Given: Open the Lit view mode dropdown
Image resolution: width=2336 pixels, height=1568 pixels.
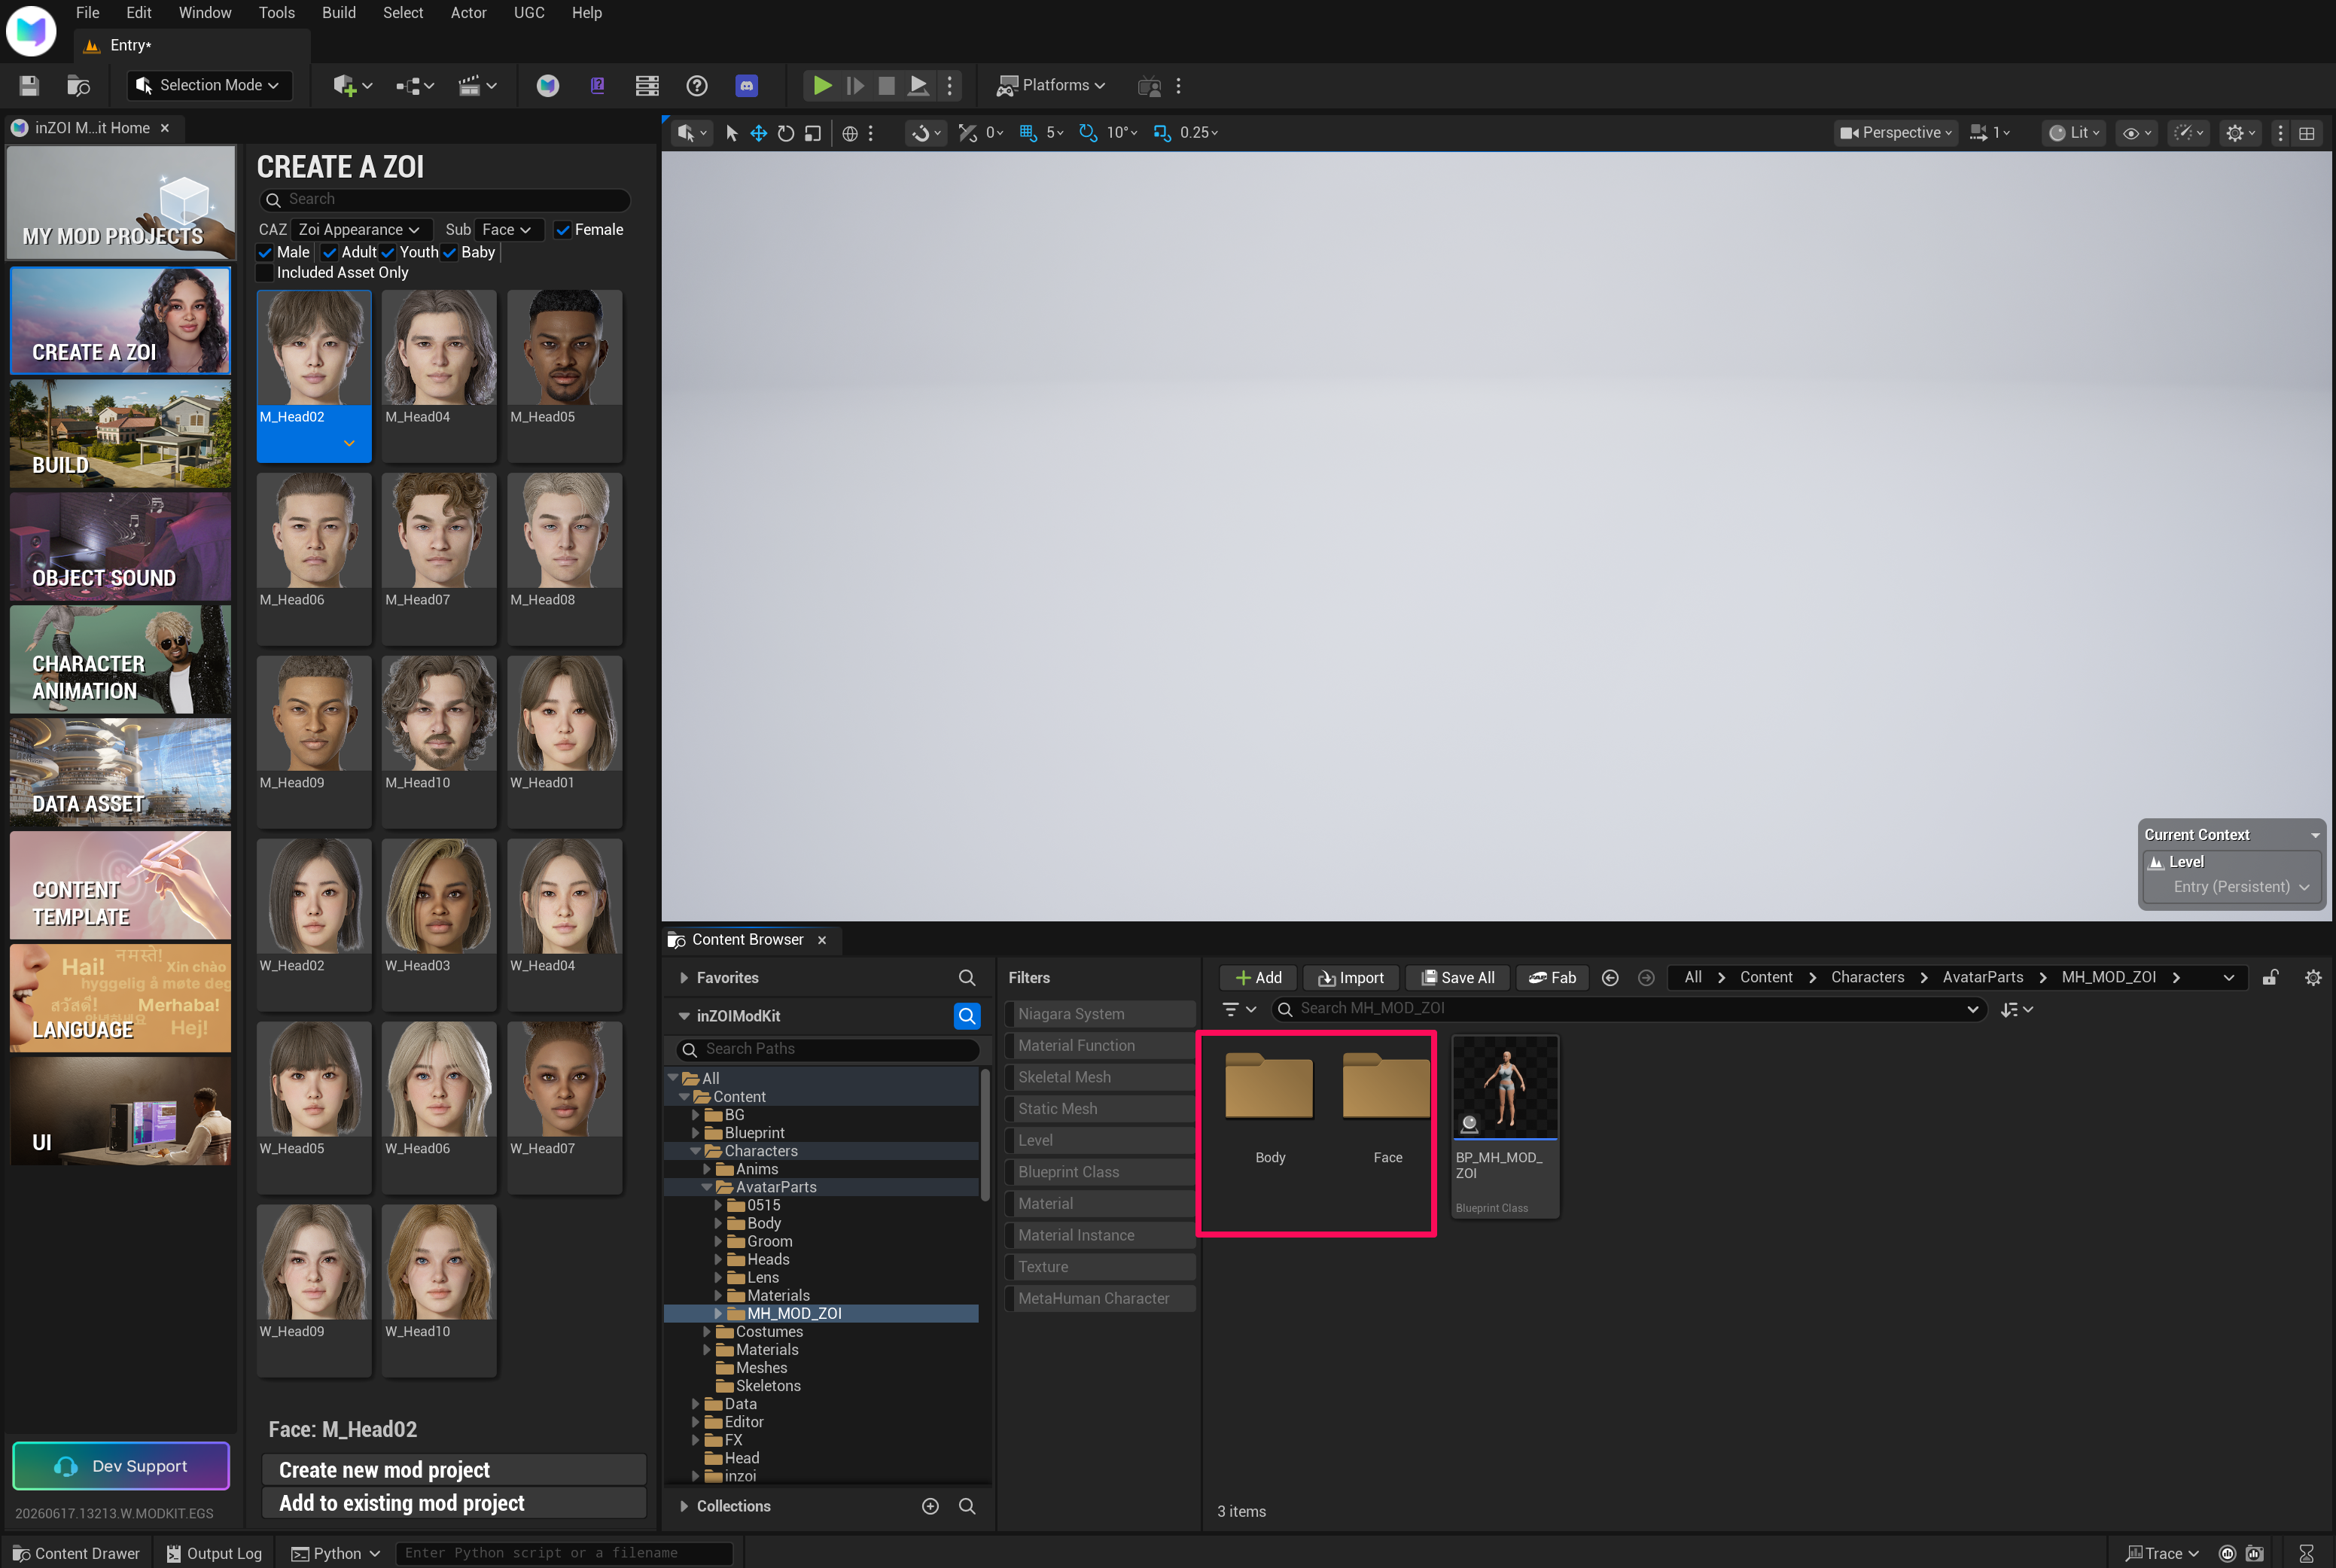Looking at the screenshot, I should point(2074,133).
